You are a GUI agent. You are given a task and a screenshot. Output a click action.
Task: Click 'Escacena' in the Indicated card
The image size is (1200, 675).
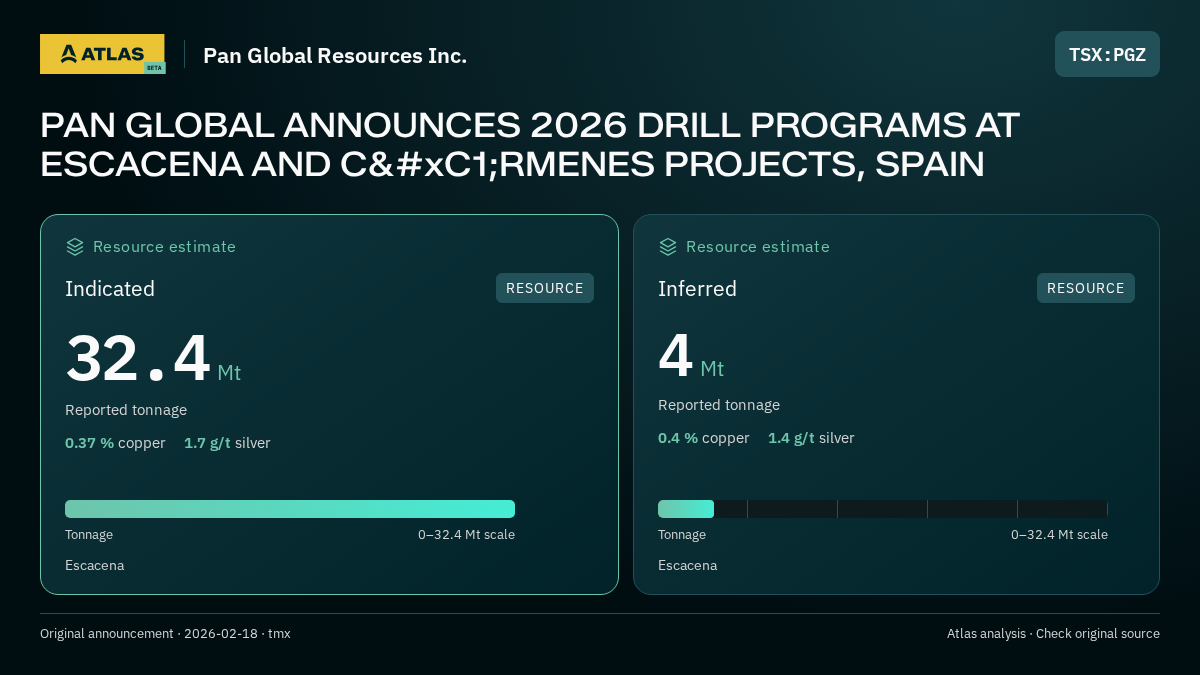(x=95, y=566)
